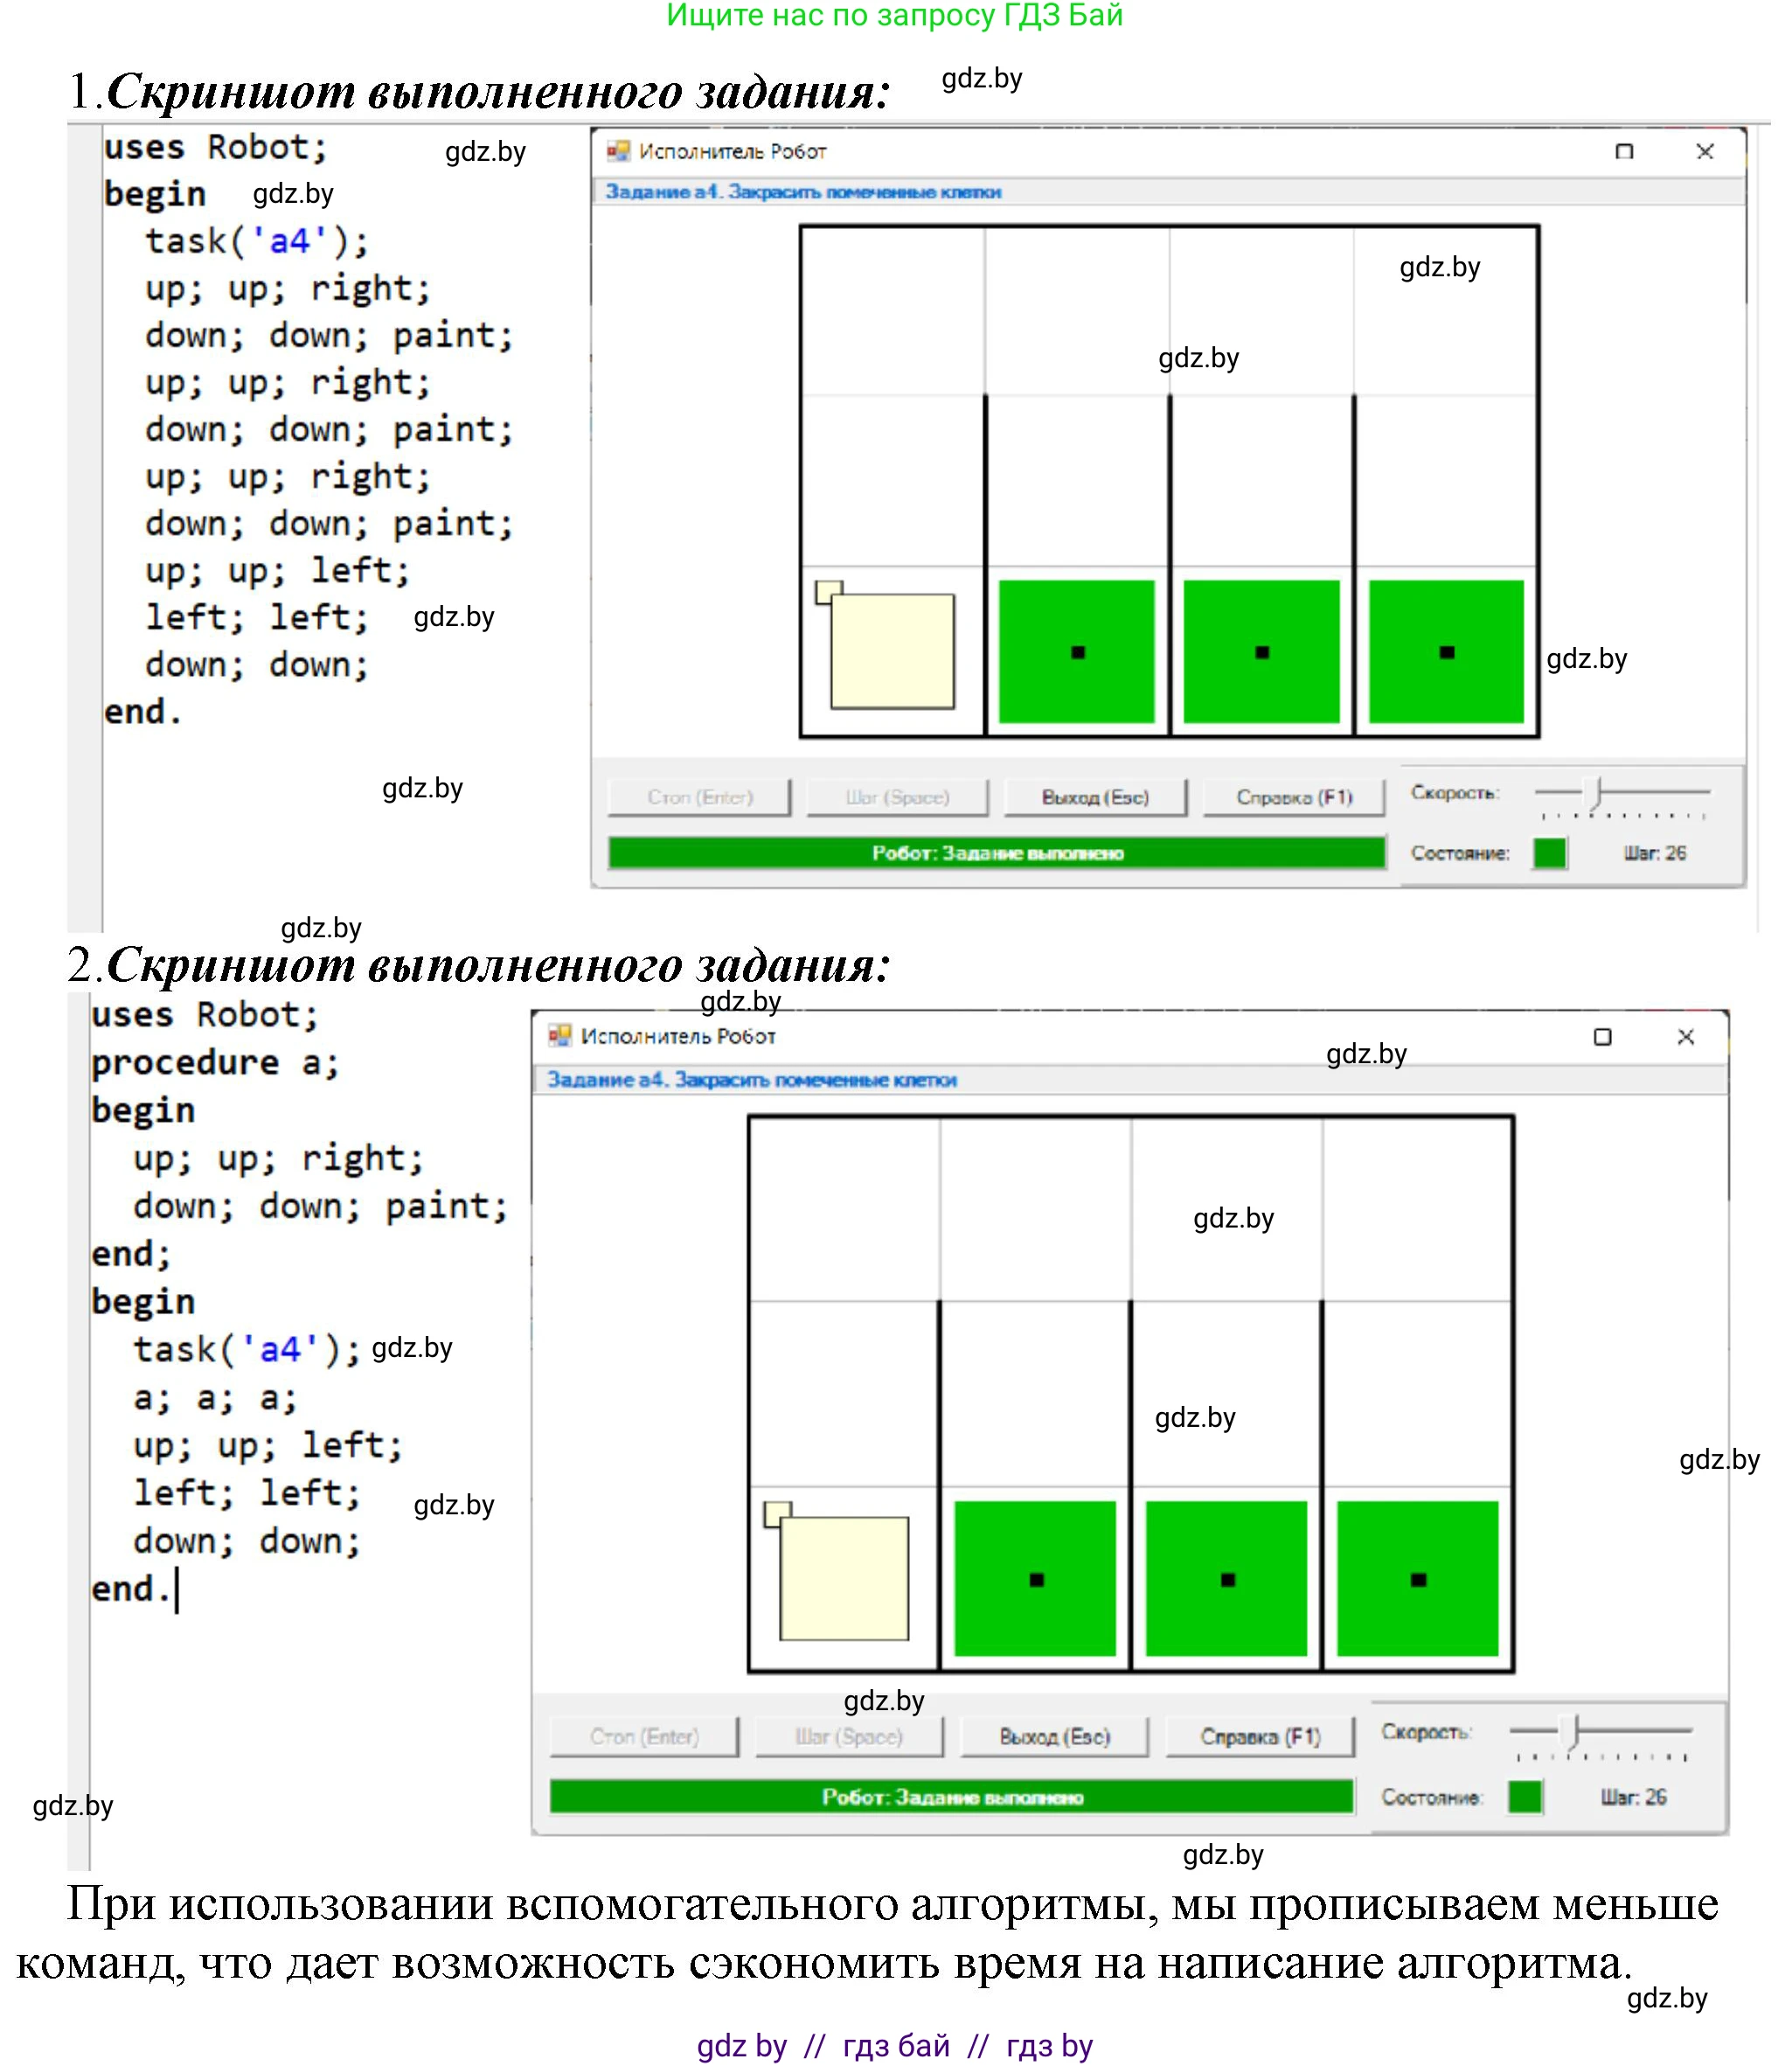Maximize the second Исполнитель Робот window
The height and width of the screenshot is (2066, 1792).
click(1602, 1037)
